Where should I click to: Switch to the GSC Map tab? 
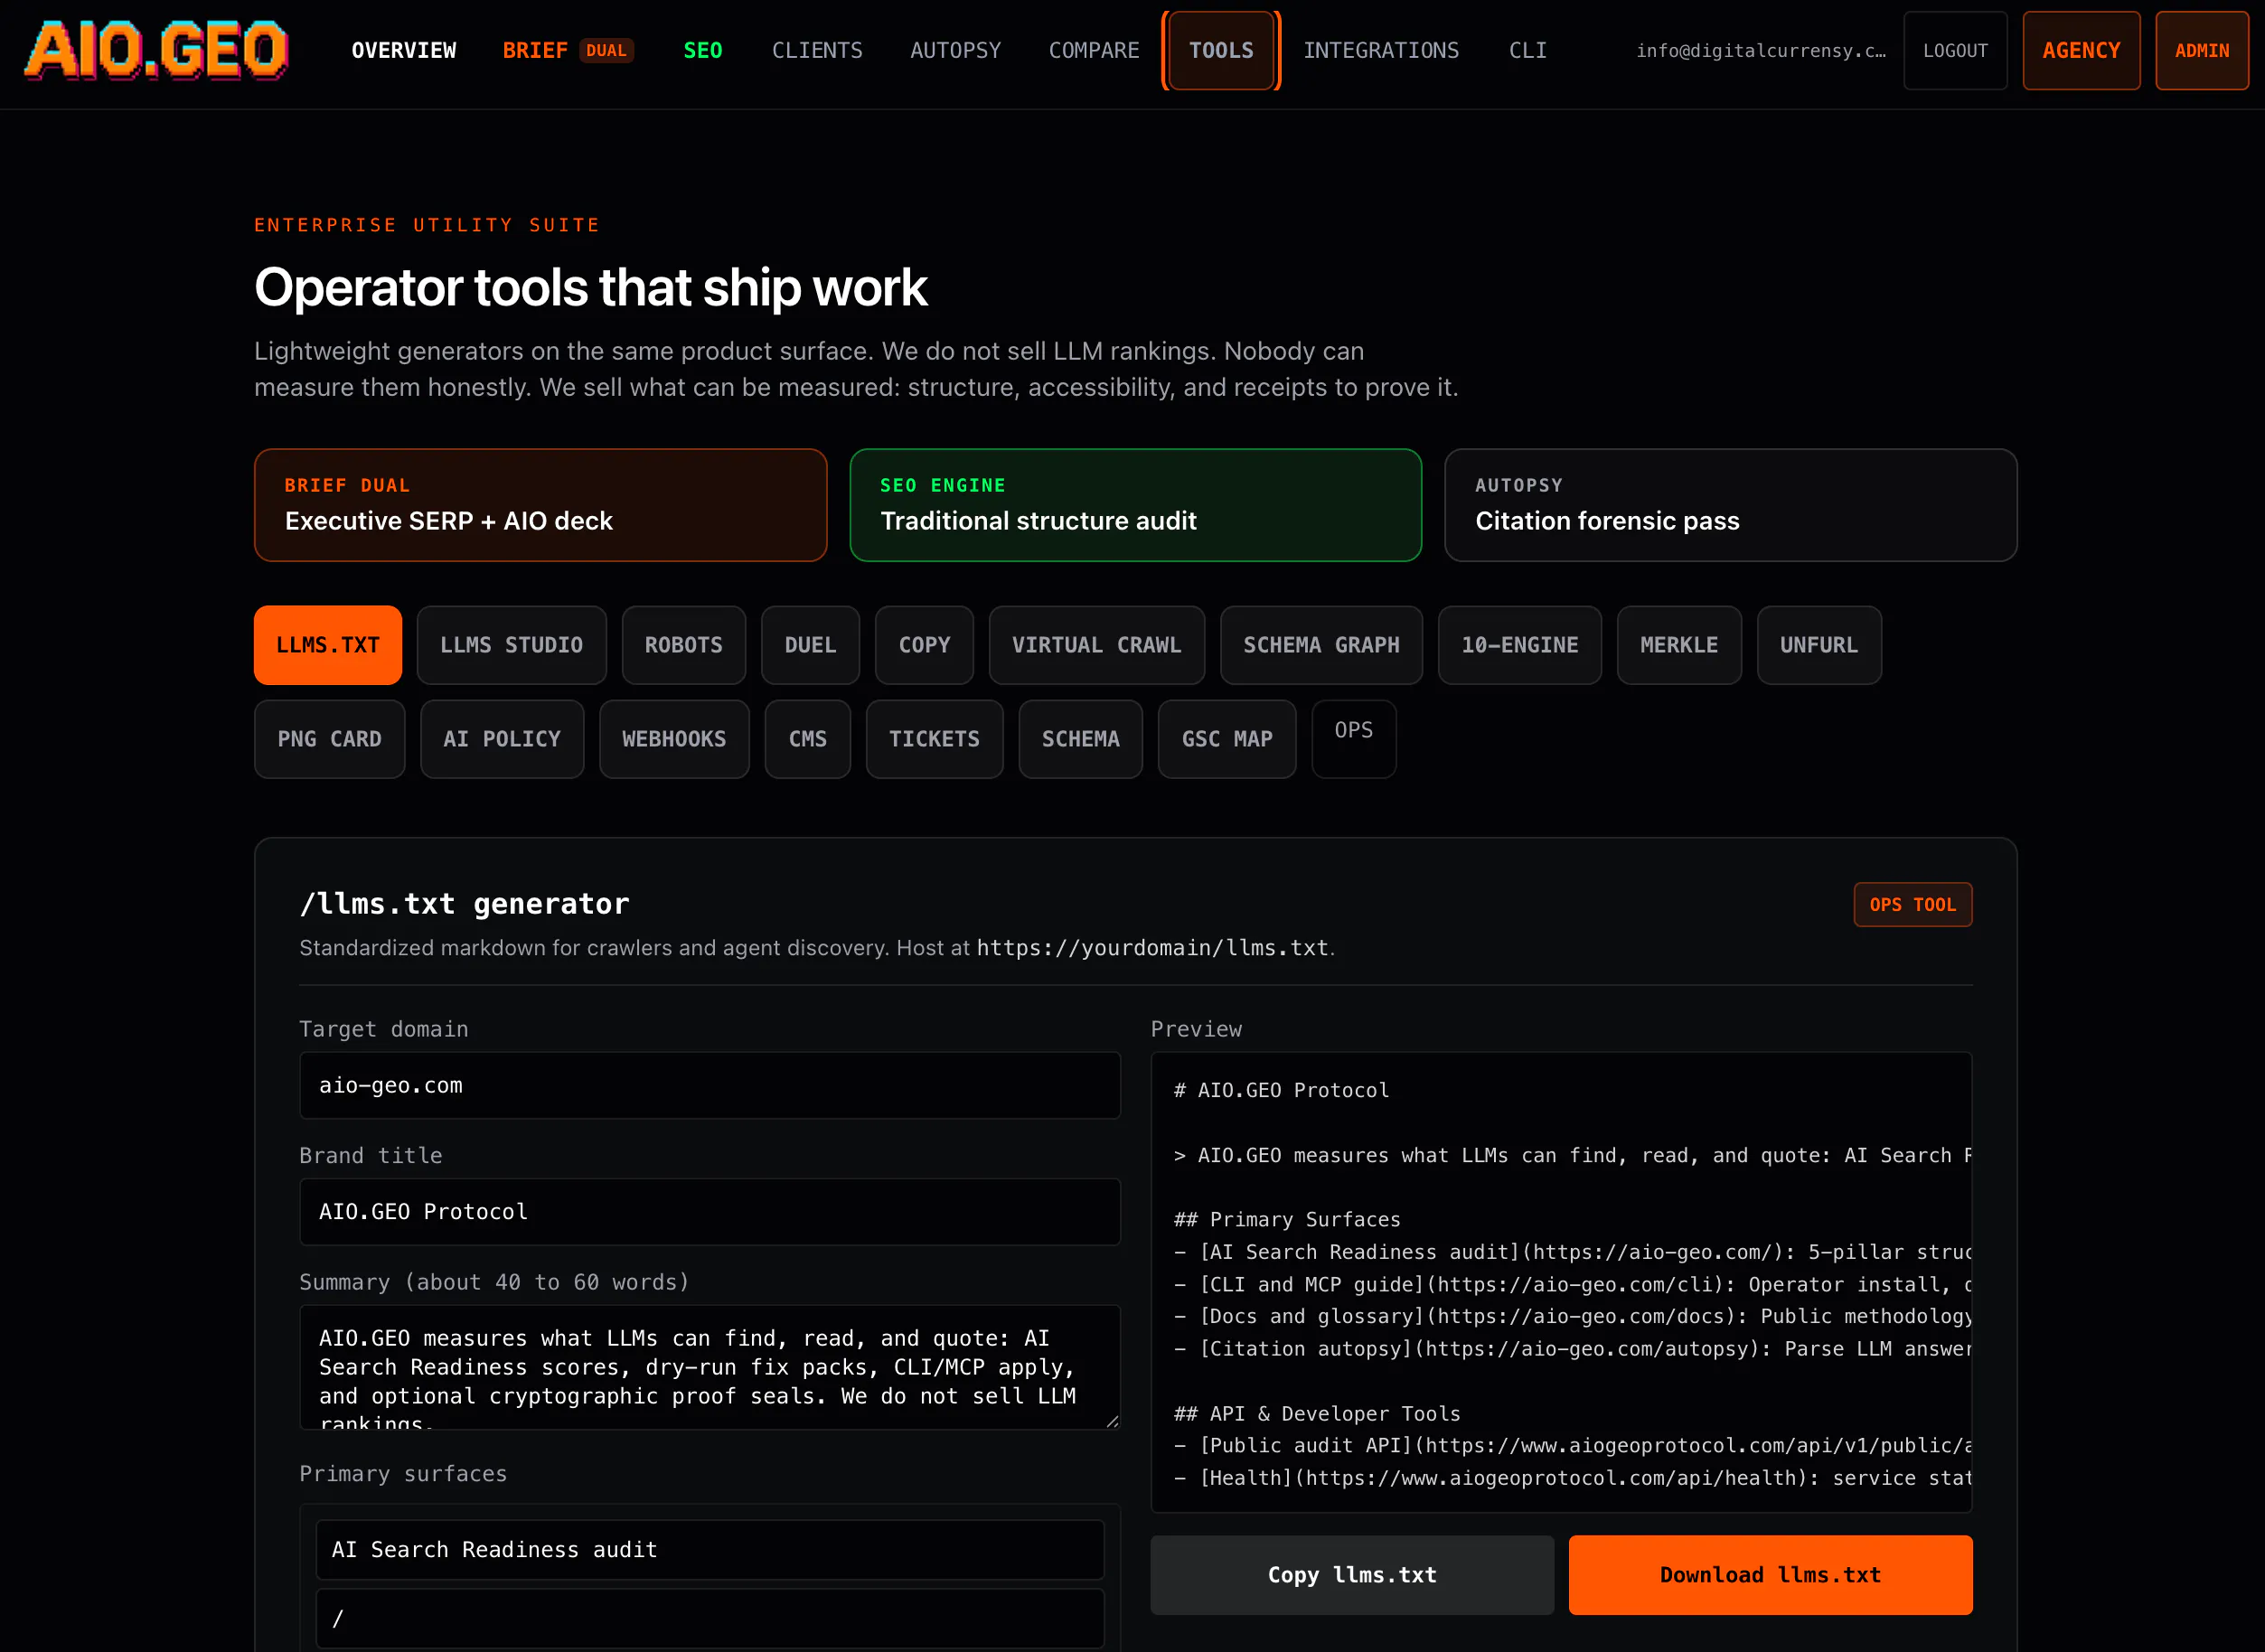1227,739
